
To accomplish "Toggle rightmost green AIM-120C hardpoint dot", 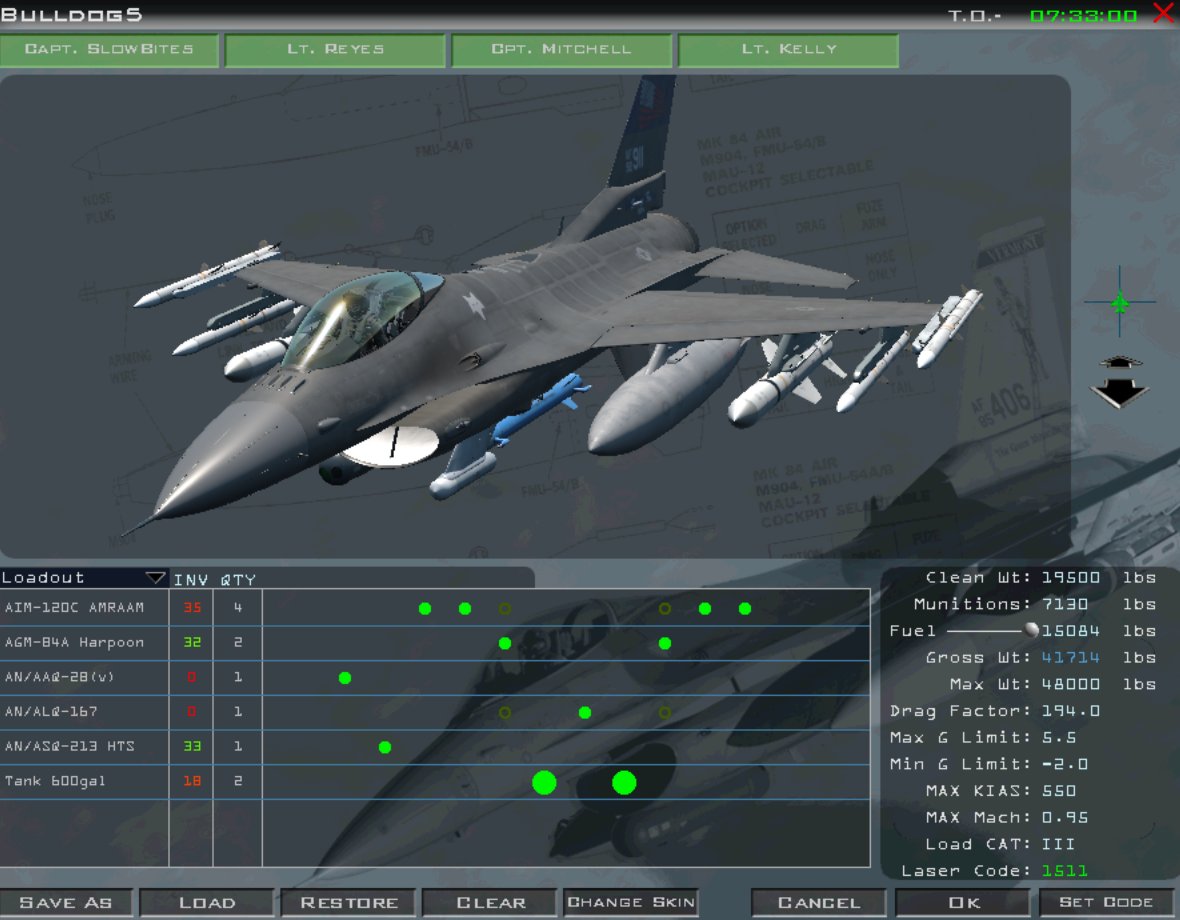I will pos(745,609).
